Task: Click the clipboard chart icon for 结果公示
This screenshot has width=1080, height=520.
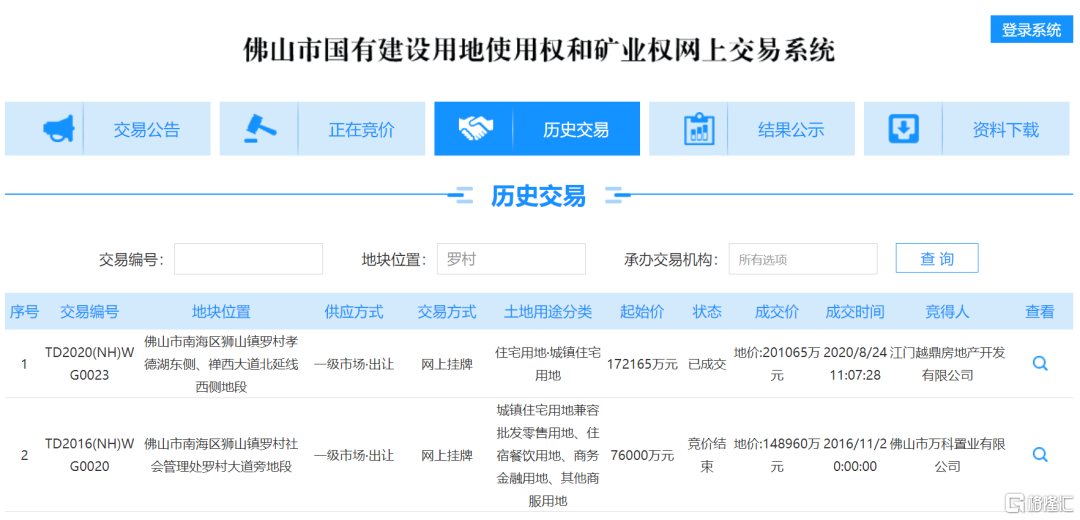Action: (x=699, y=129)
